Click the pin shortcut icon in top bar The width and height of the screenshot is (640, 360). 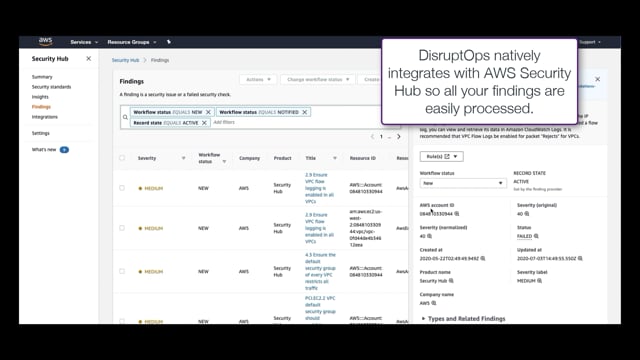click(169, 42)
